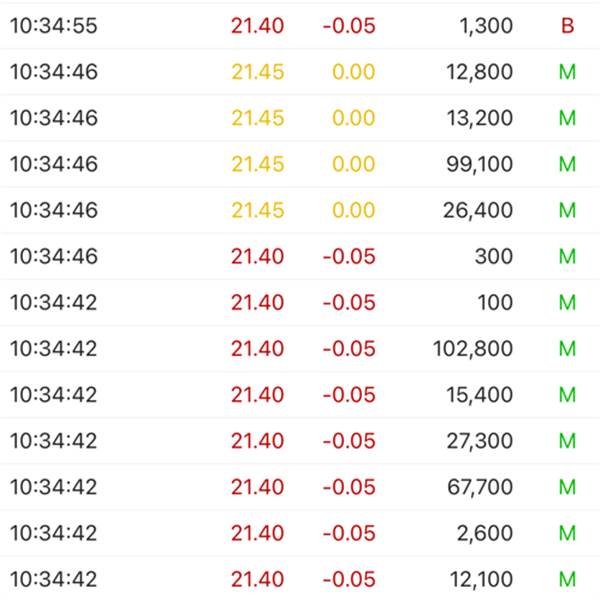Click the M marker beside 26,400

567,210
